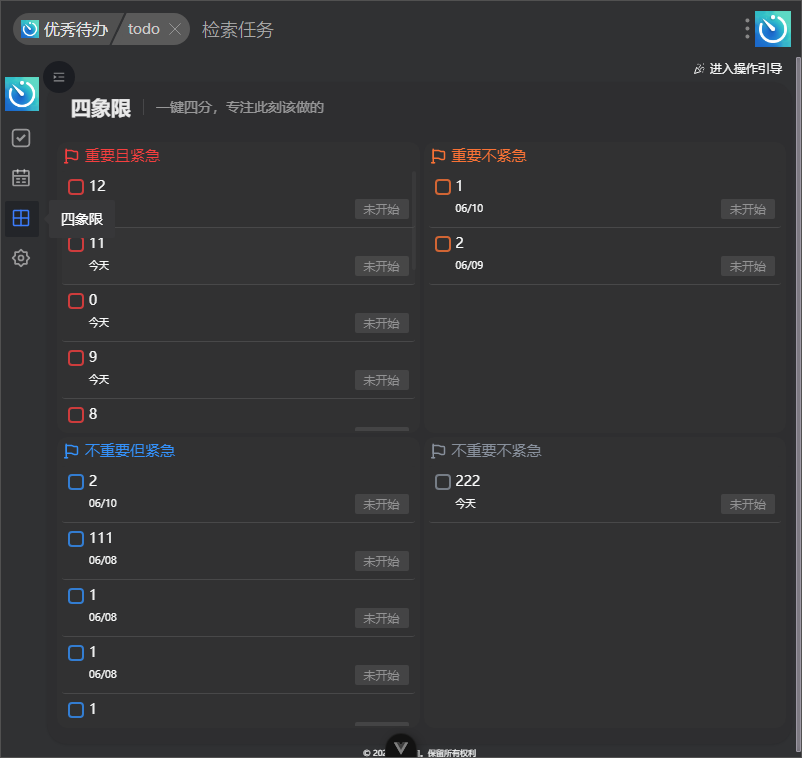
Task: Mark task 0 as complete
Action: coord(76,301)
